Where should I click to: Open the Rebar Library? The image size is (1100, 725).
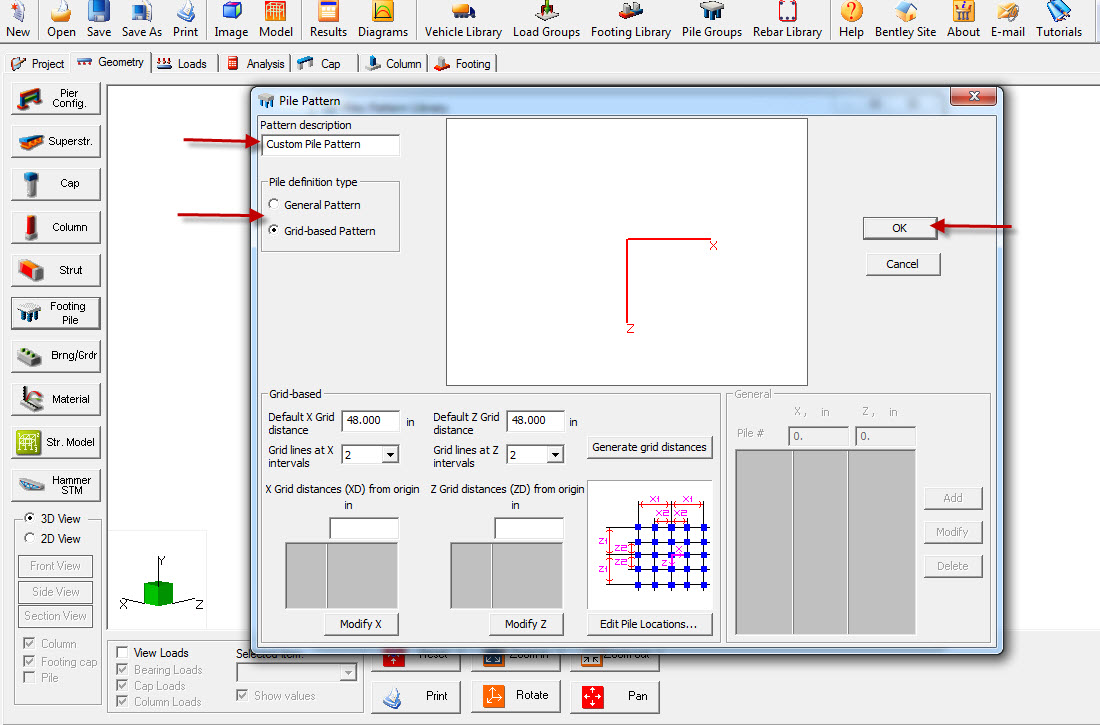click(787, 20)
